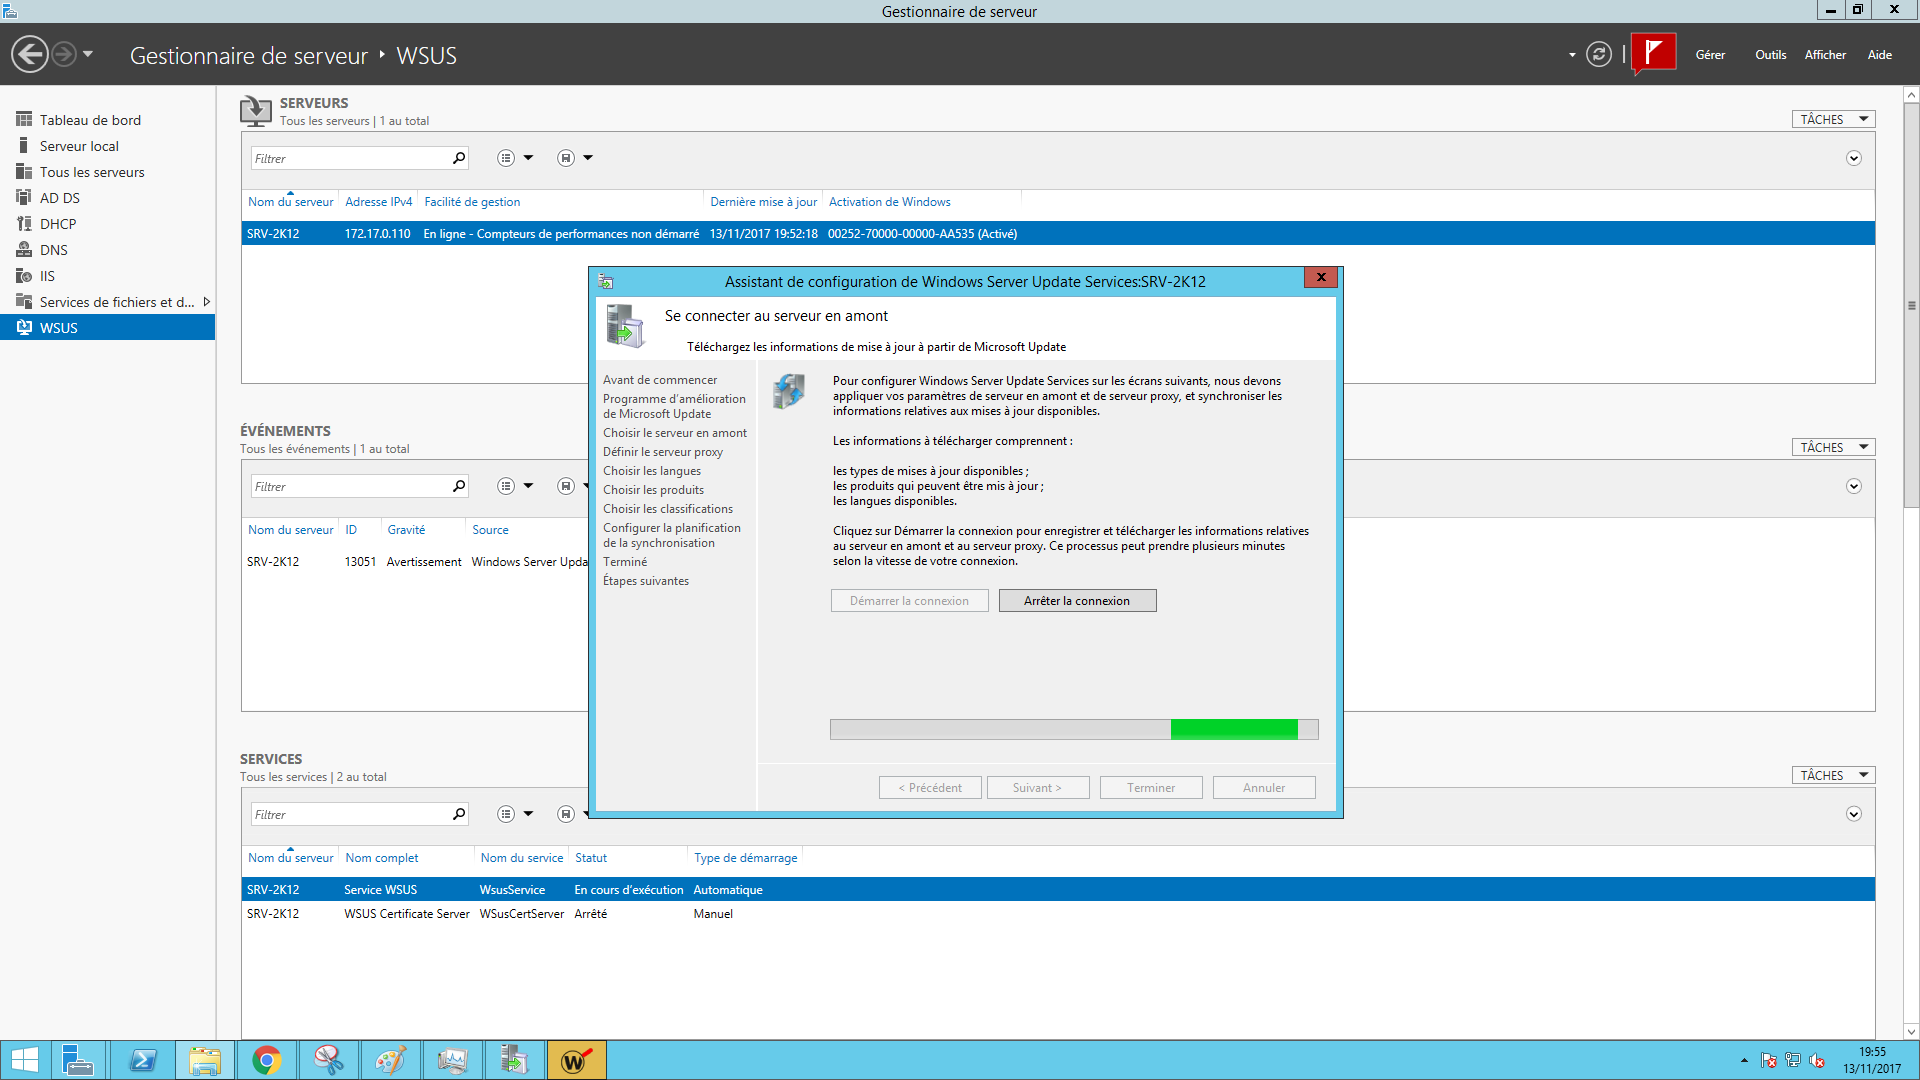
Task: Click the forward navigation arrow
Action: [x=64, y=54]
